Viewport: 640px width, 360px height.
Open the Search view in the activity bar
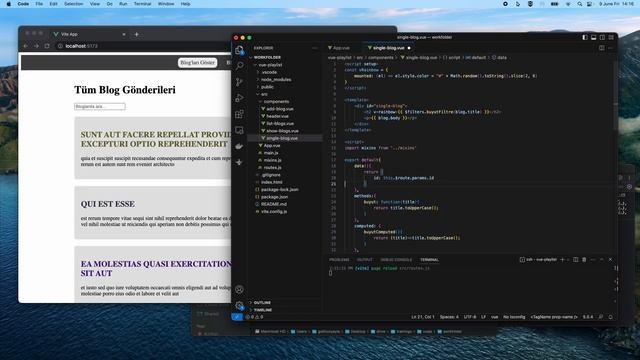pos(240,66)
